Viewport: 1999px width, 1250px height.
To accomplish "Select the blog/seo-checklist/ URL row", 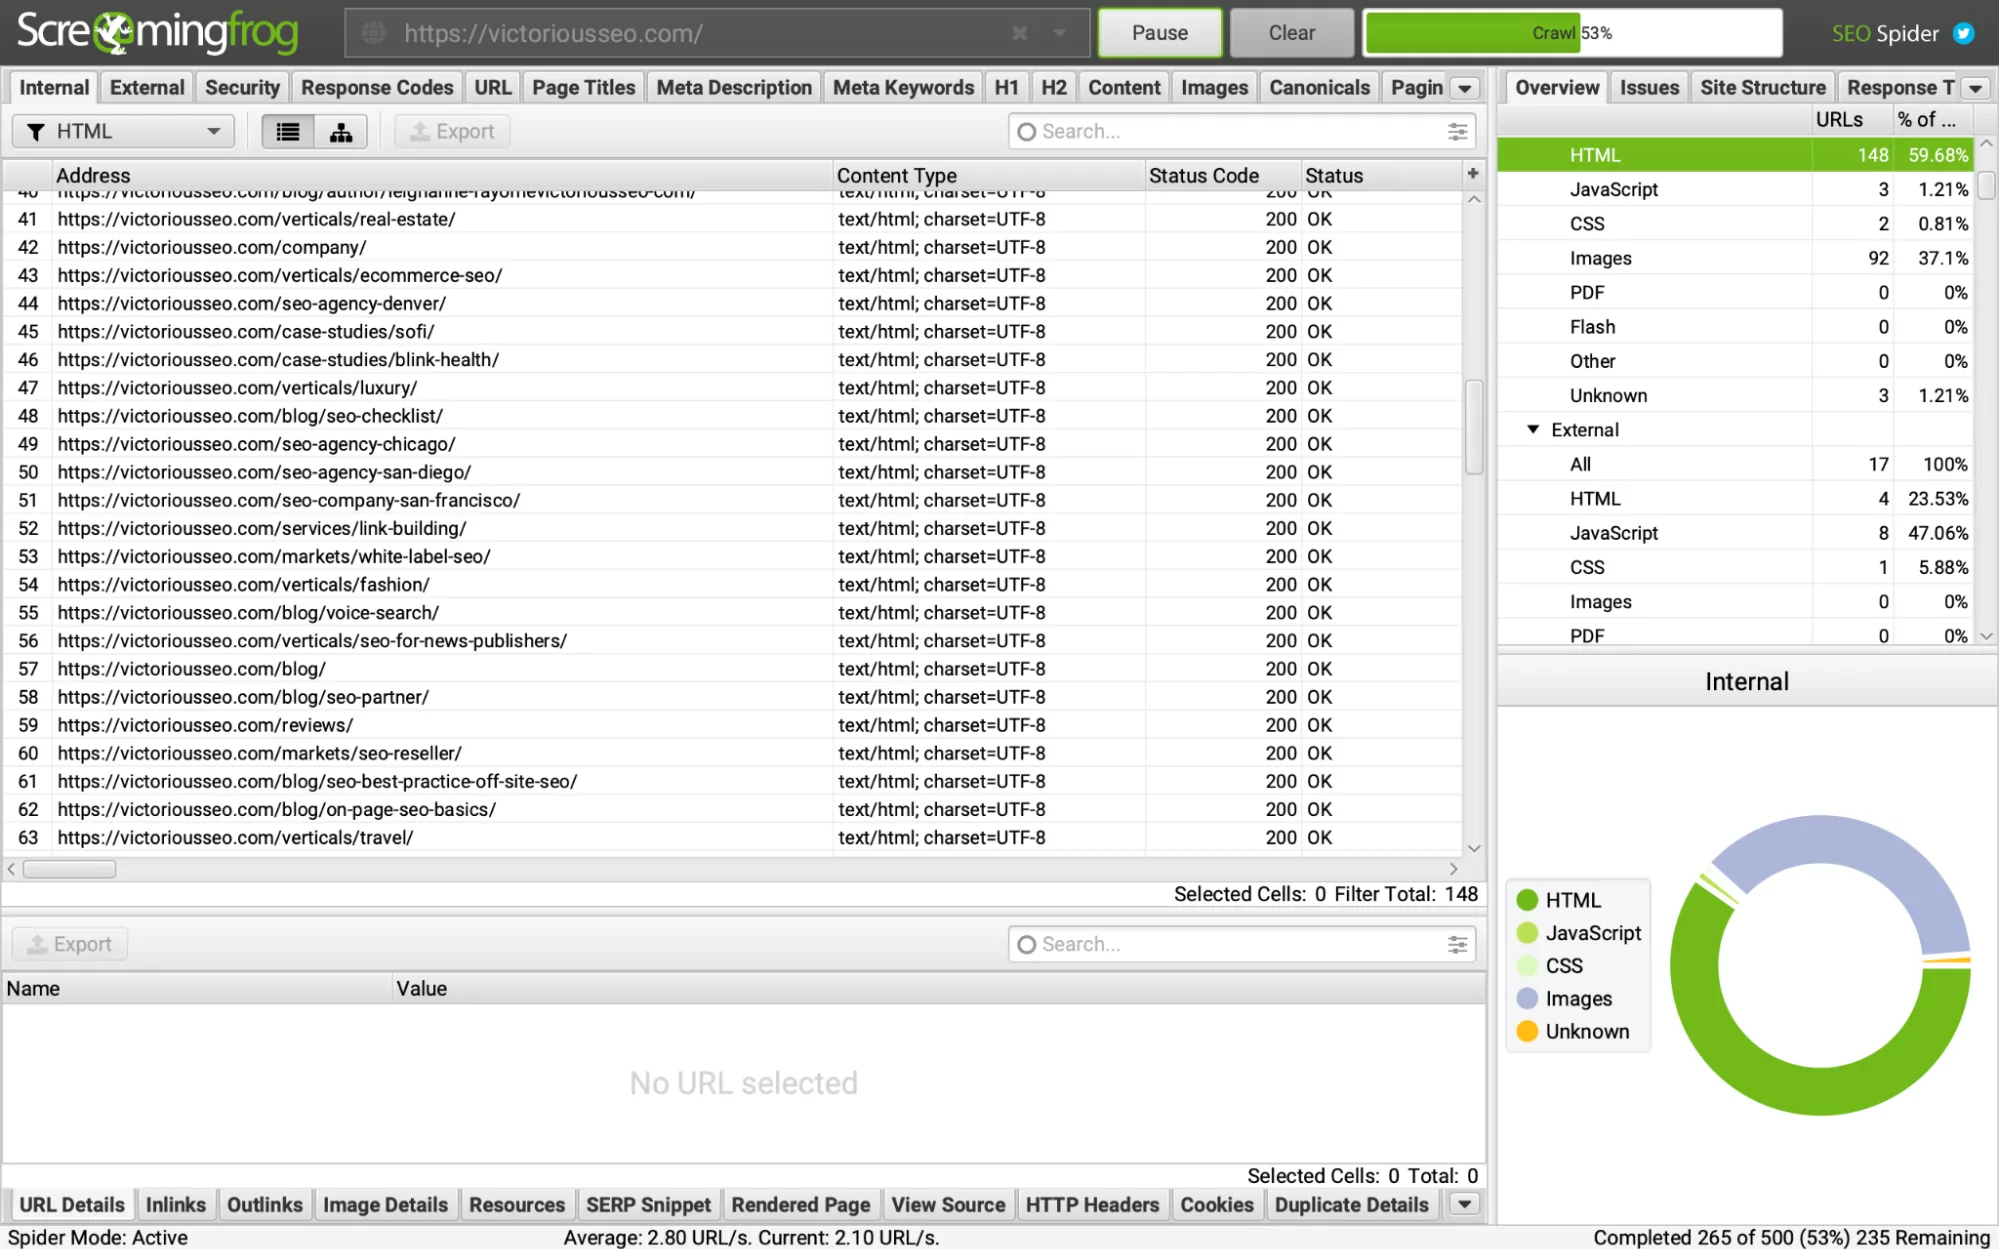I will pos(733,416).
